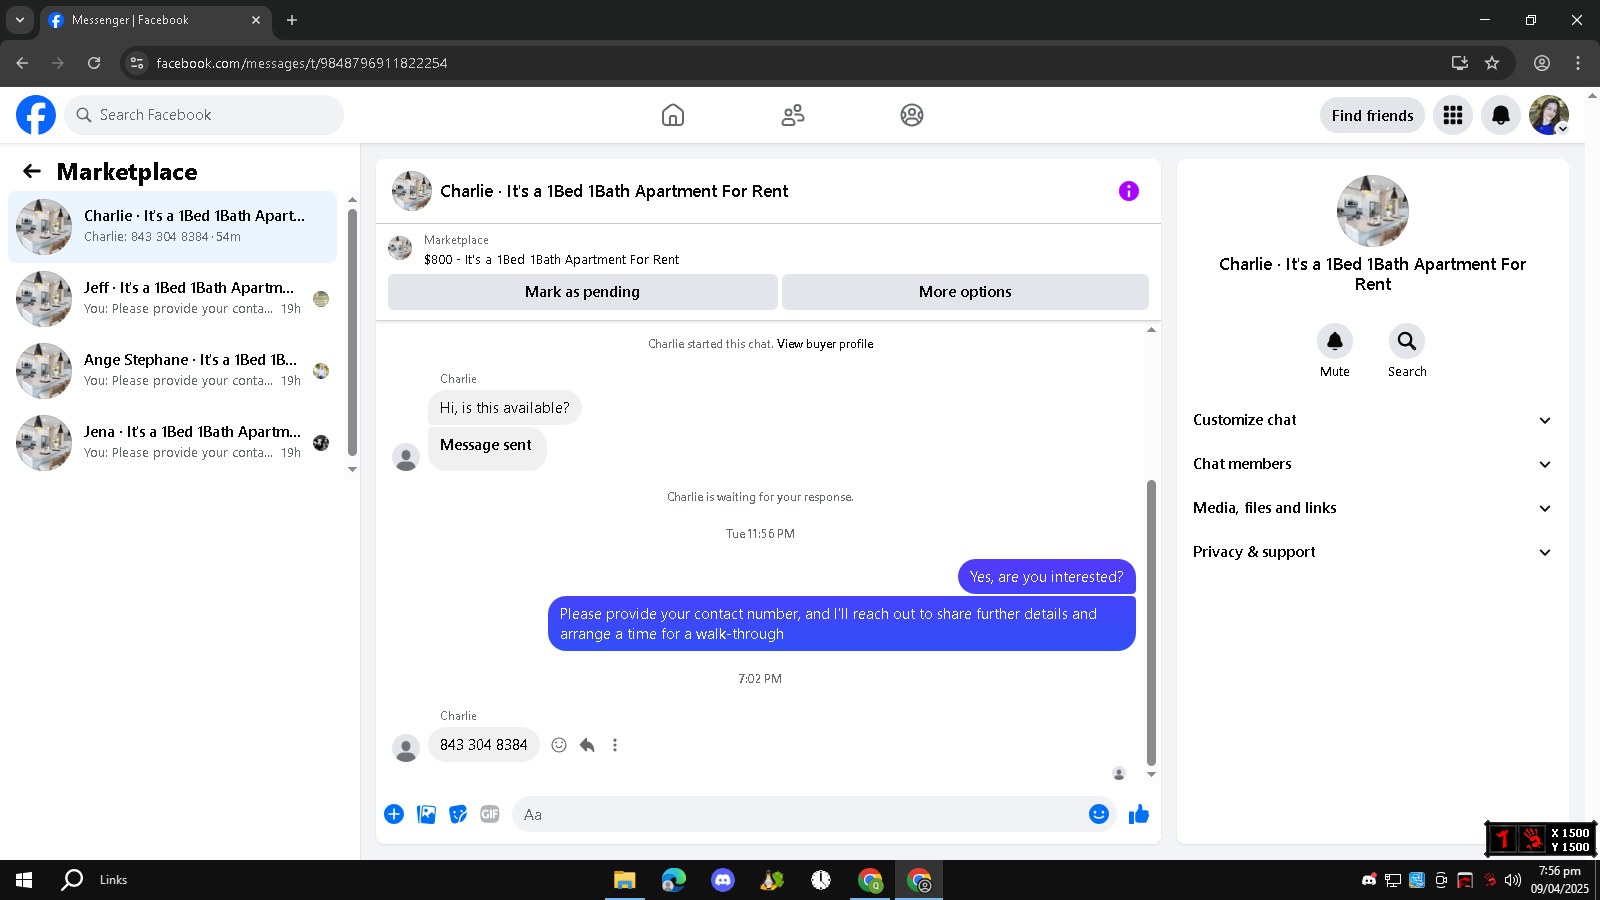Expand the Chat members section
The image size is (1600, 900).
[1372, 464]
